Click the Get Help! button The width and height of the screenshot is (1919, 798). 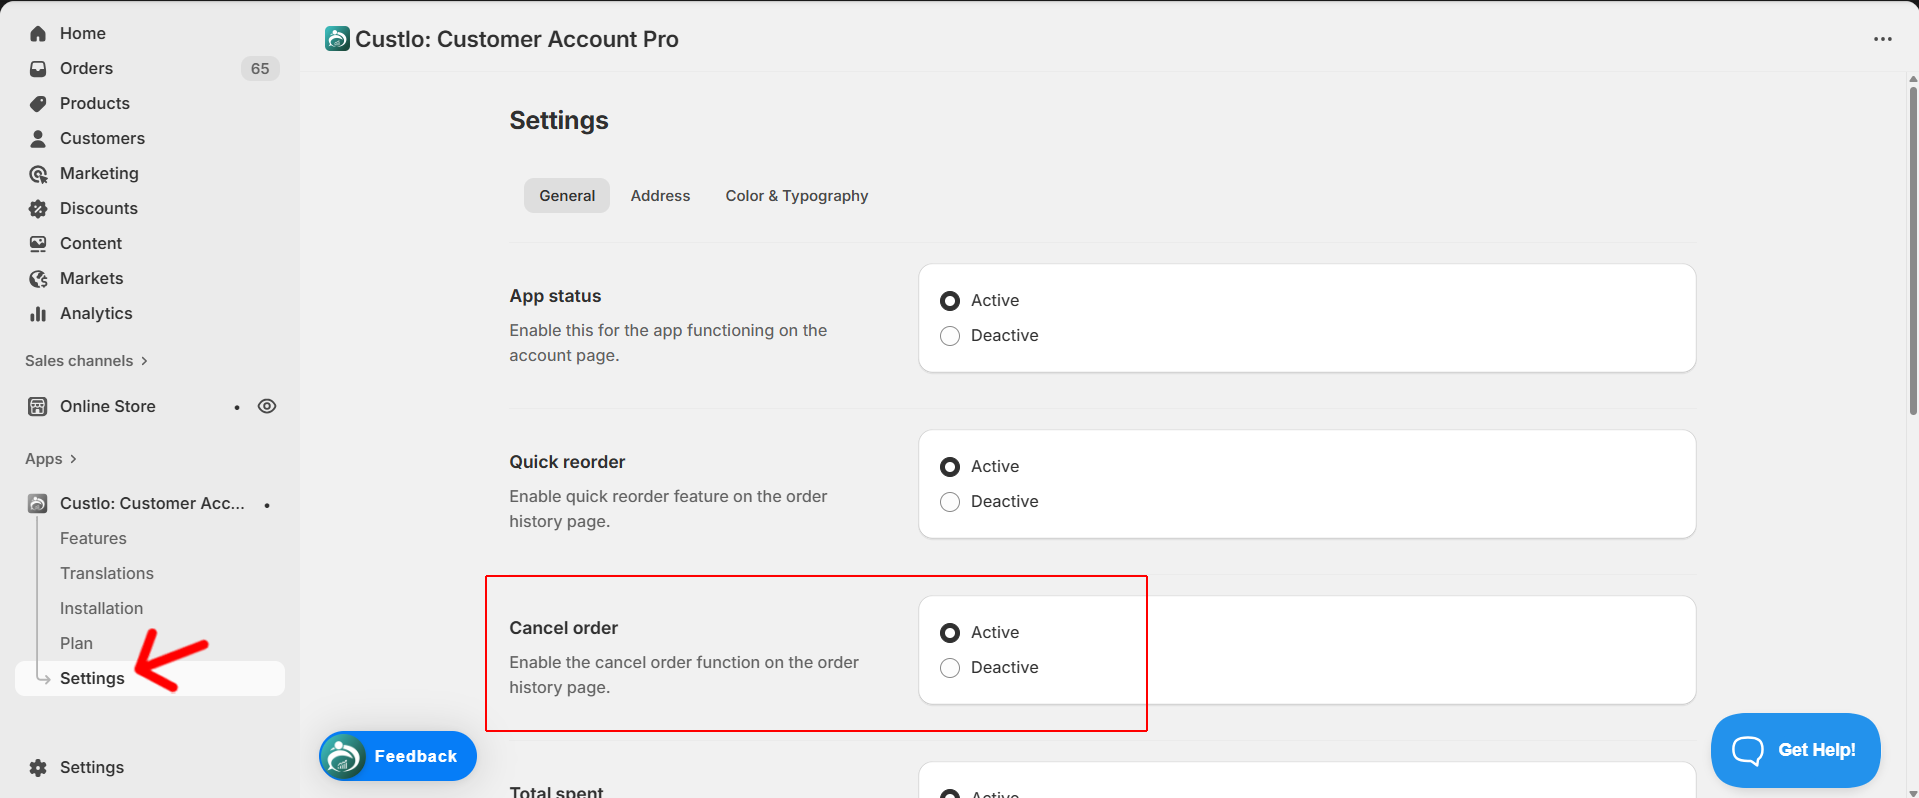coord(1796,750)
